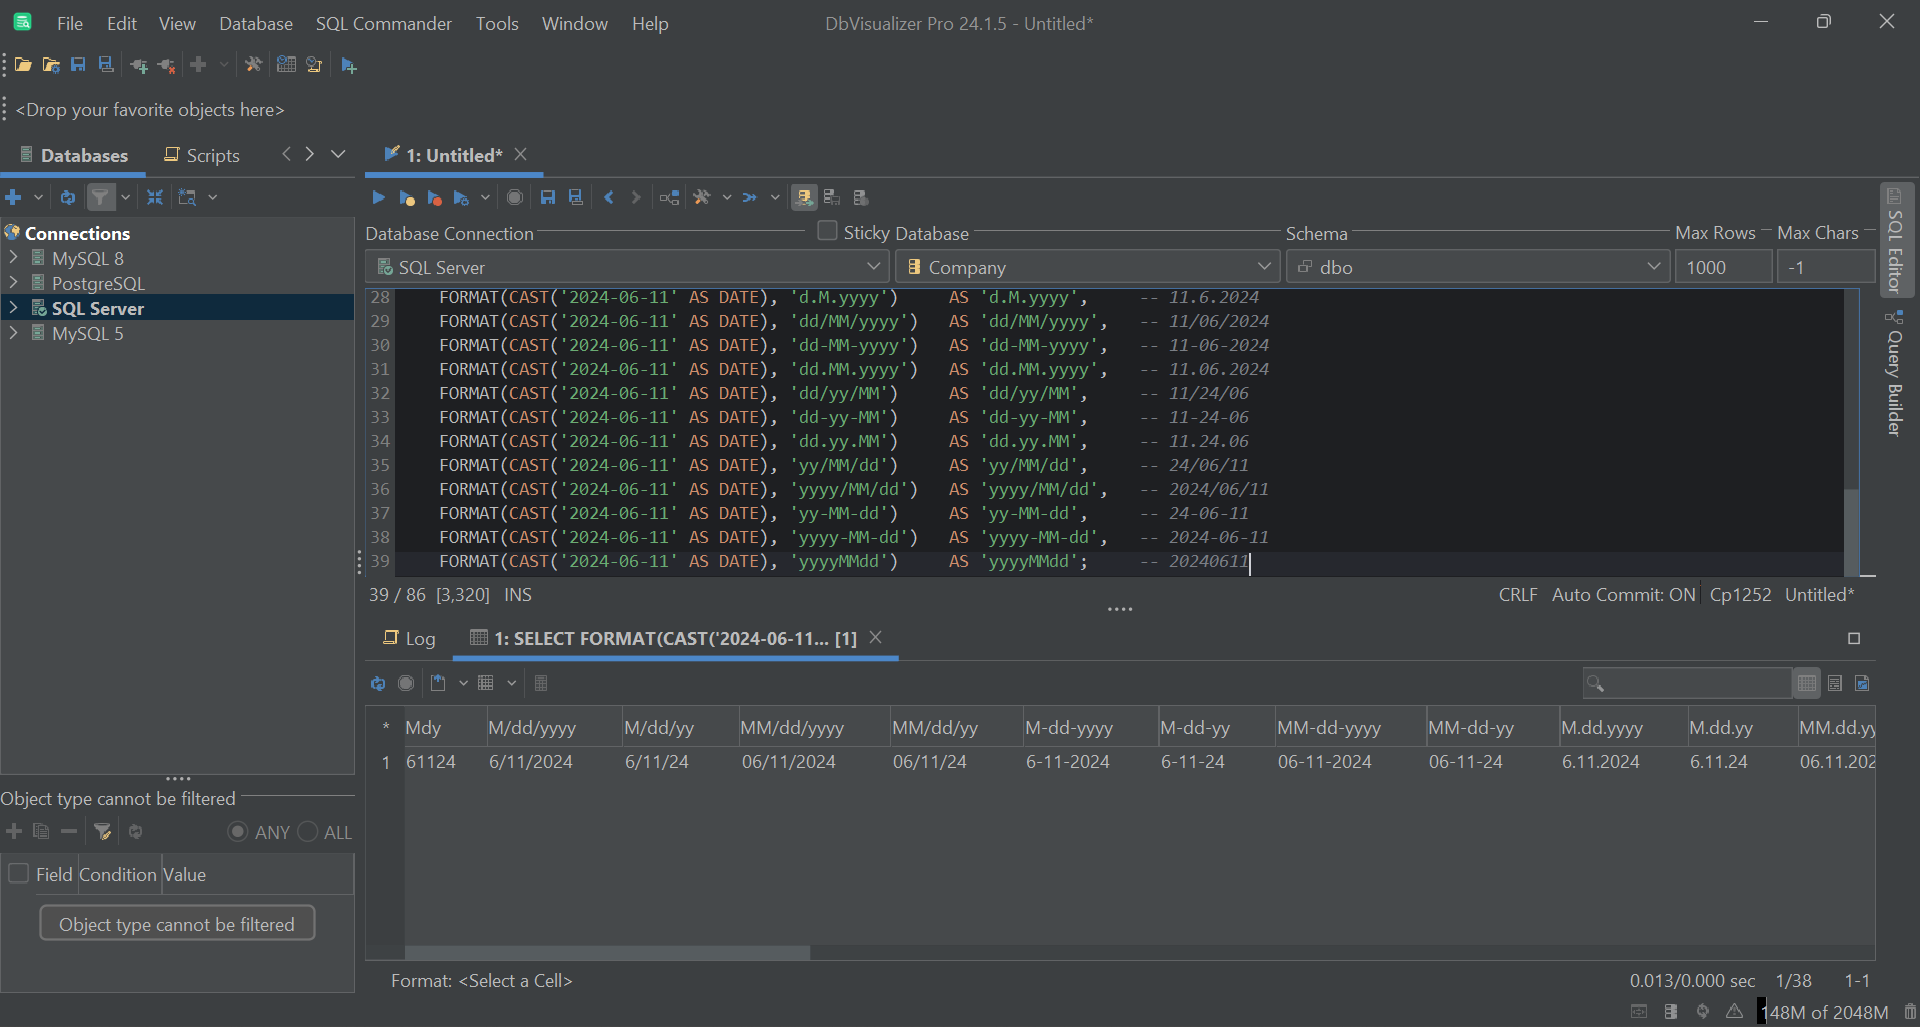Click the garbage collection trash icon
The image size is (1920, 1027).
[x=1909, y=1012]
